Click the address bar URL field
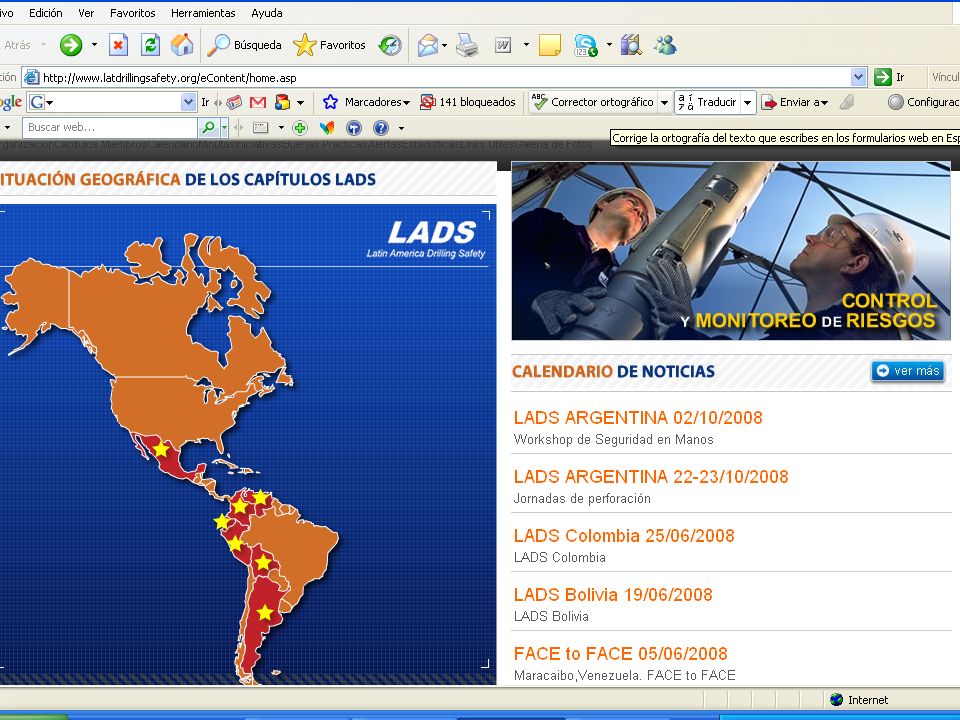960x720 pixels. tap(444, 78)
